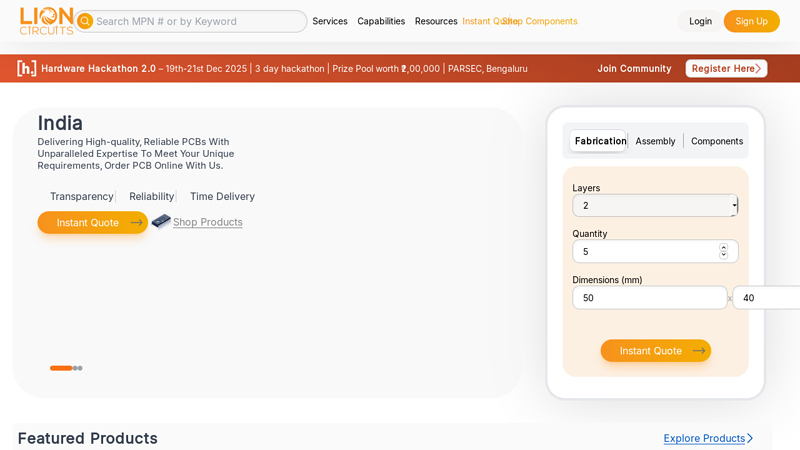Click the chip icon beside Shop Products
800x450 pixels.
161,221
